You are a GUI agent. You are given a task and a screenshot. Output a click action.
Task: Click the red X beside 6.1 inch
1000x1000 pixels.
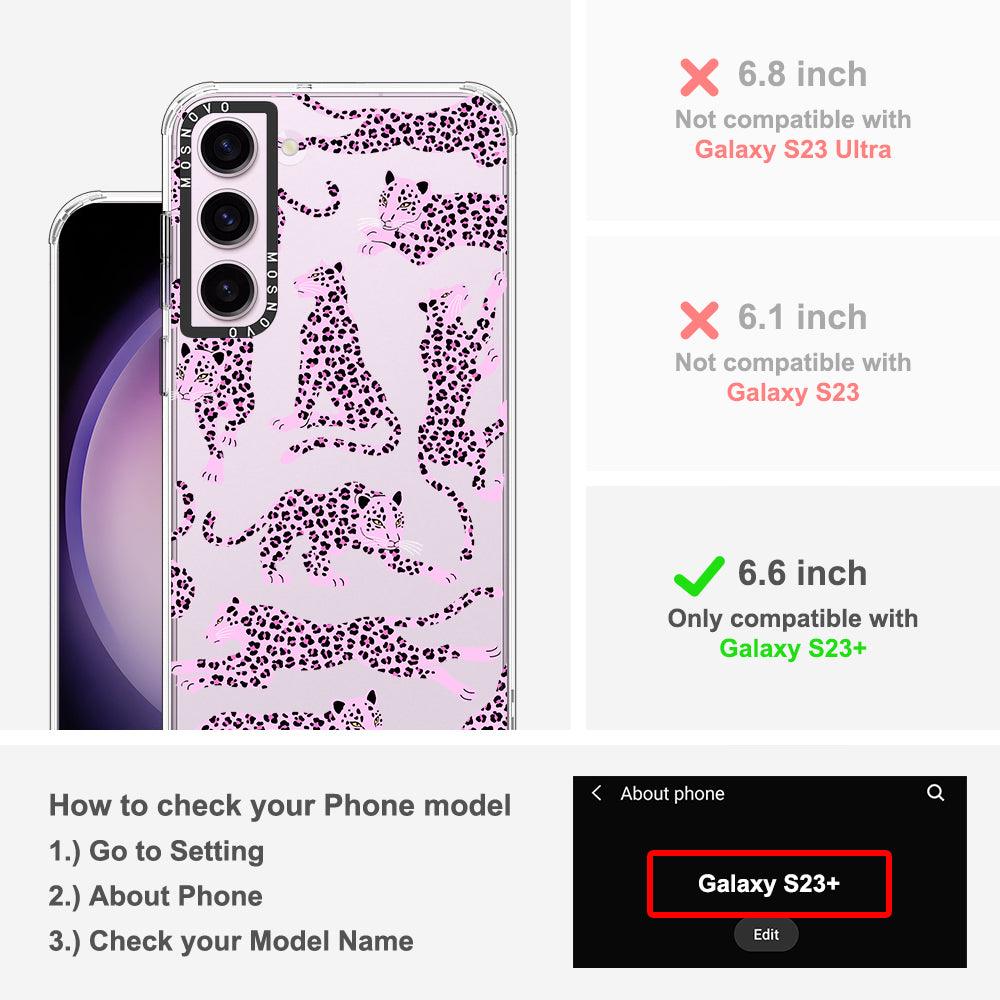(x=699, y=320)
